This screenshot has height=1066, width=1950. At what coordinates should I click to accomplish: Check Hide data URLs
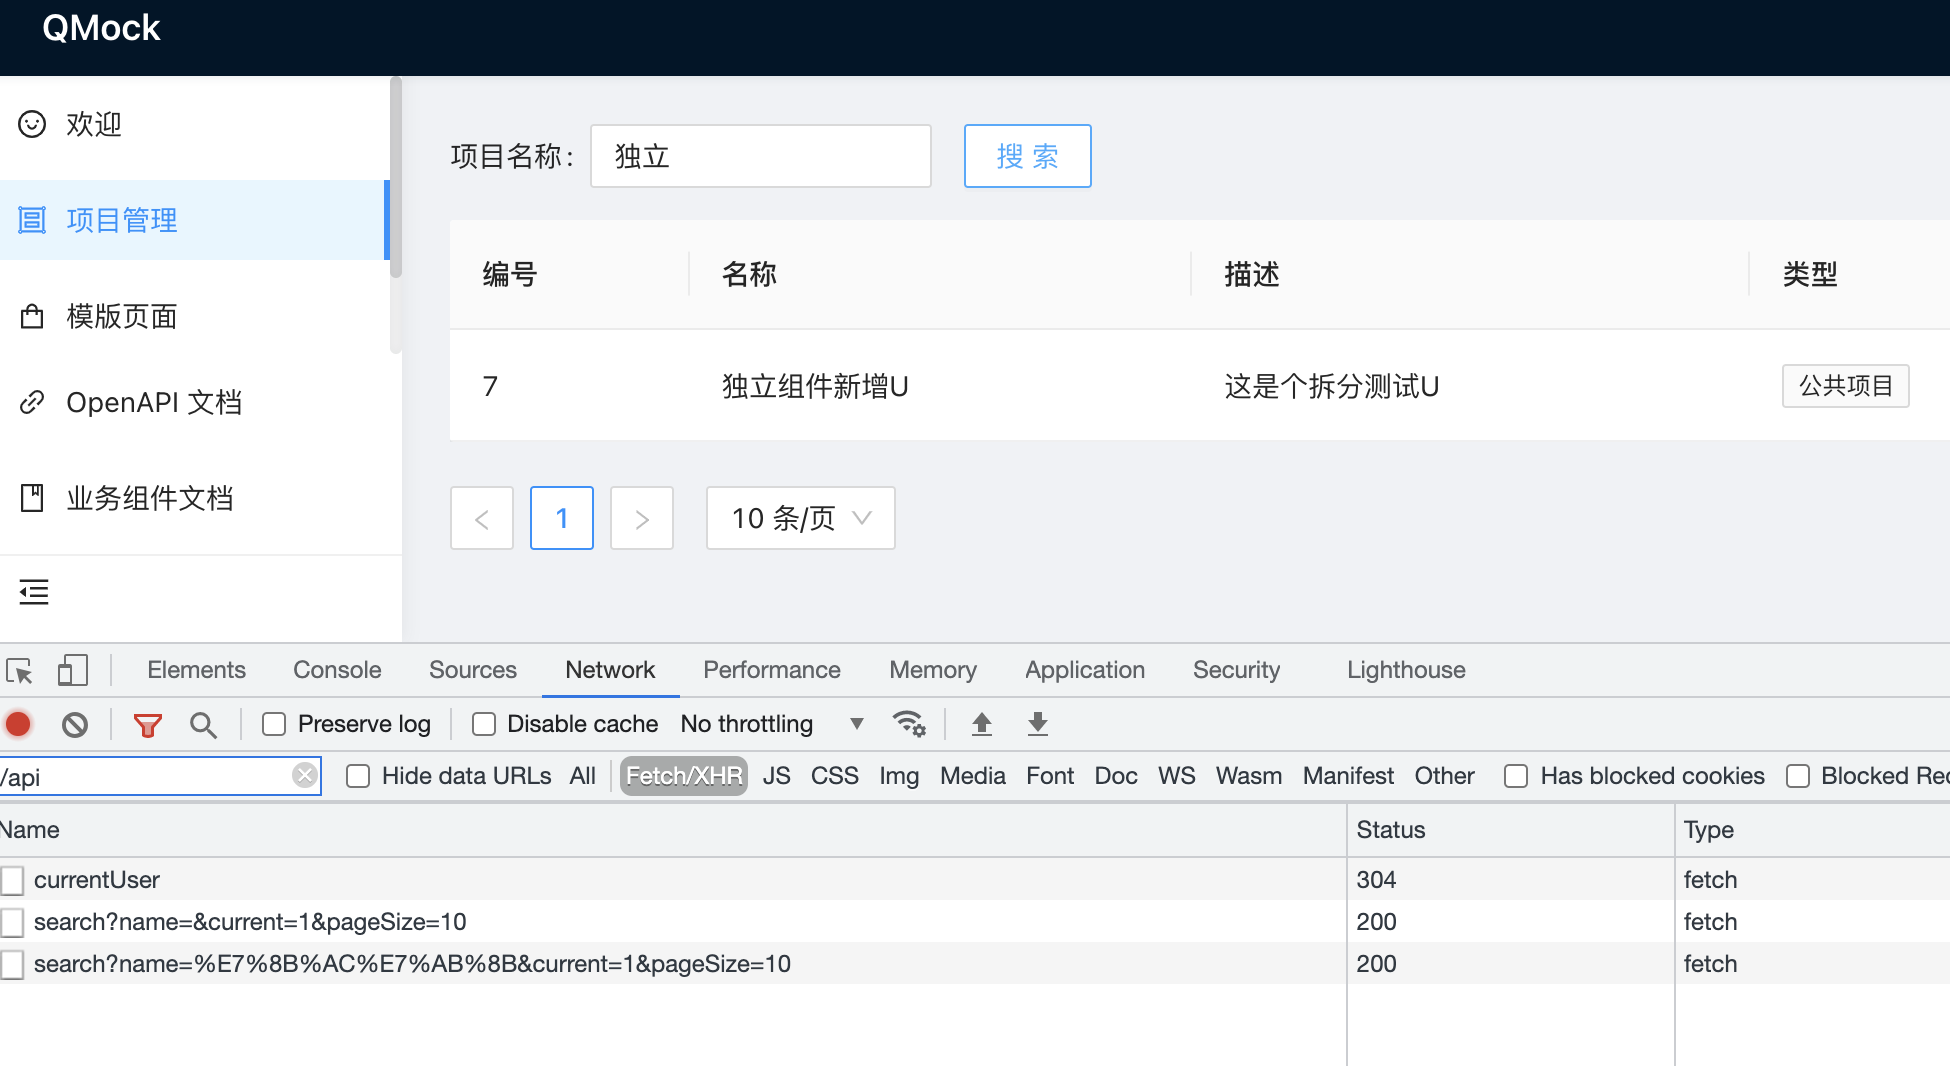(358, 776)
